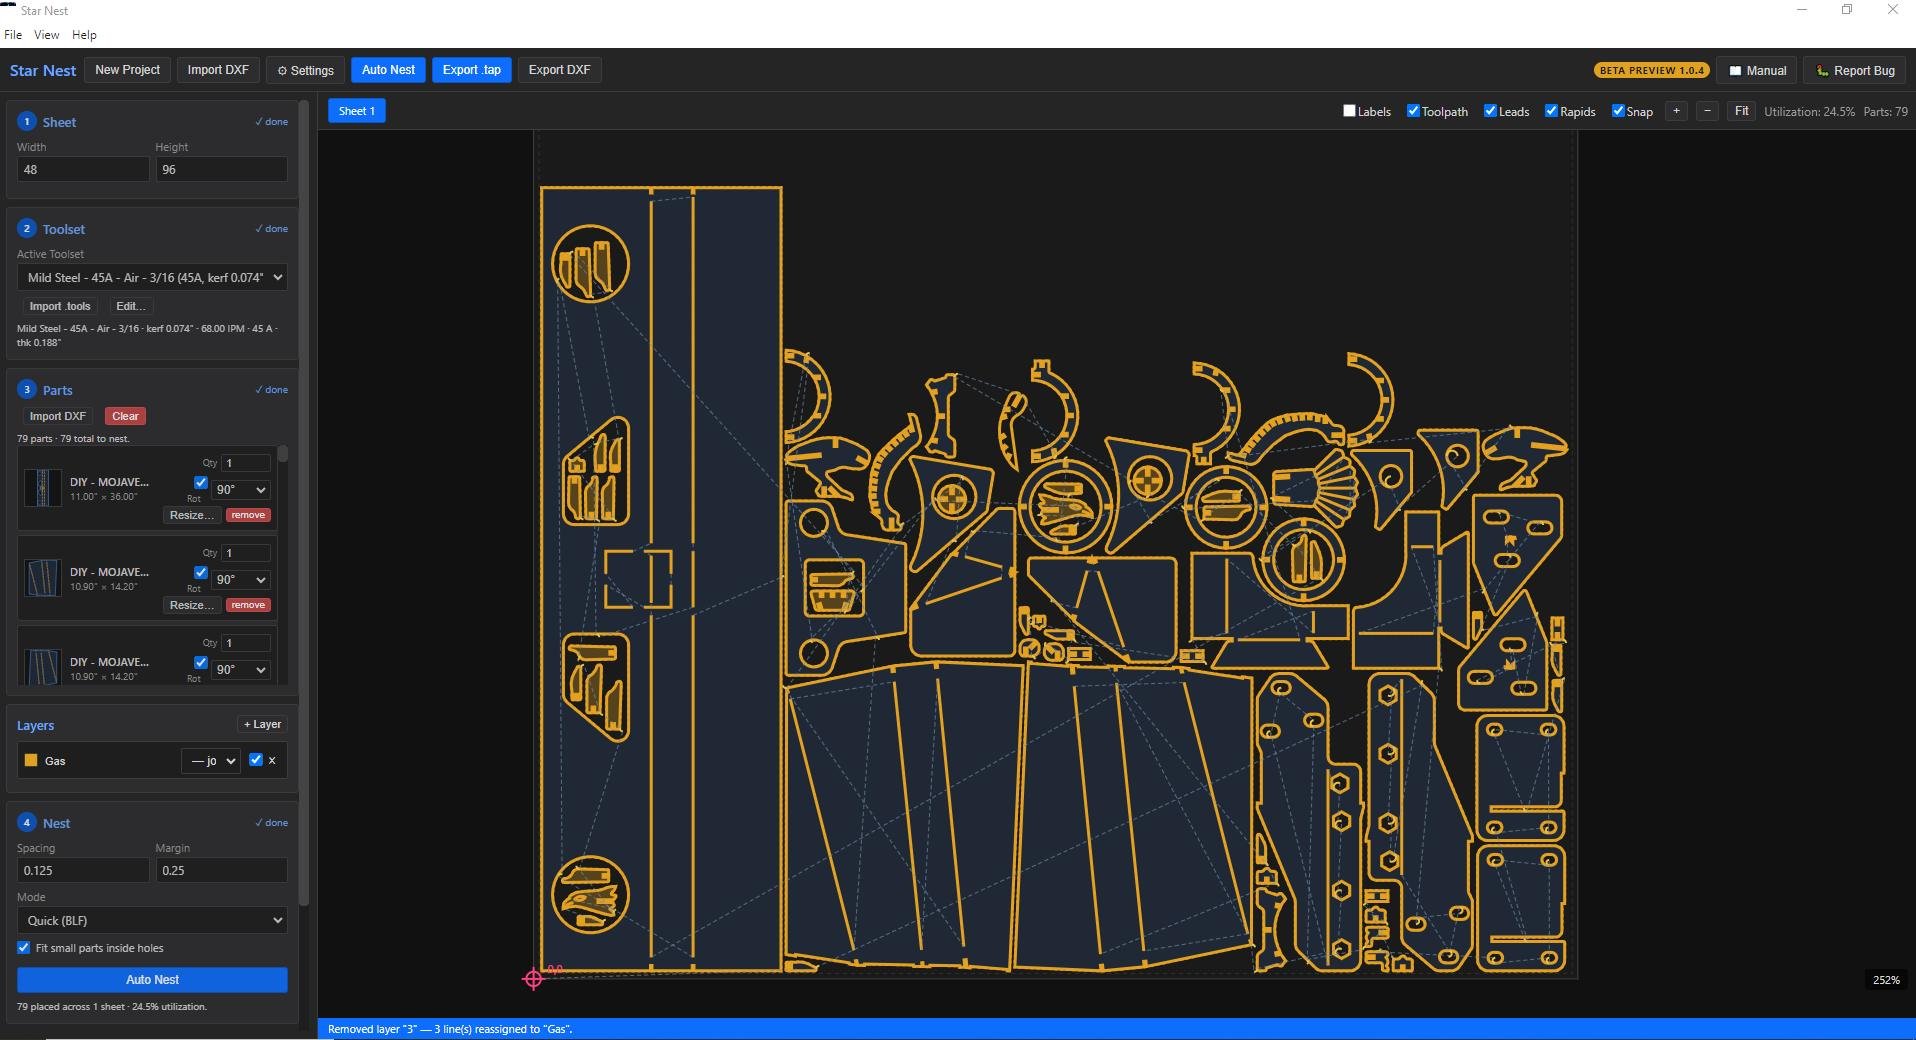
Task: Uncheck Rot for the 11.00" × 36.00" part
Action: click(x=200, y=482)
